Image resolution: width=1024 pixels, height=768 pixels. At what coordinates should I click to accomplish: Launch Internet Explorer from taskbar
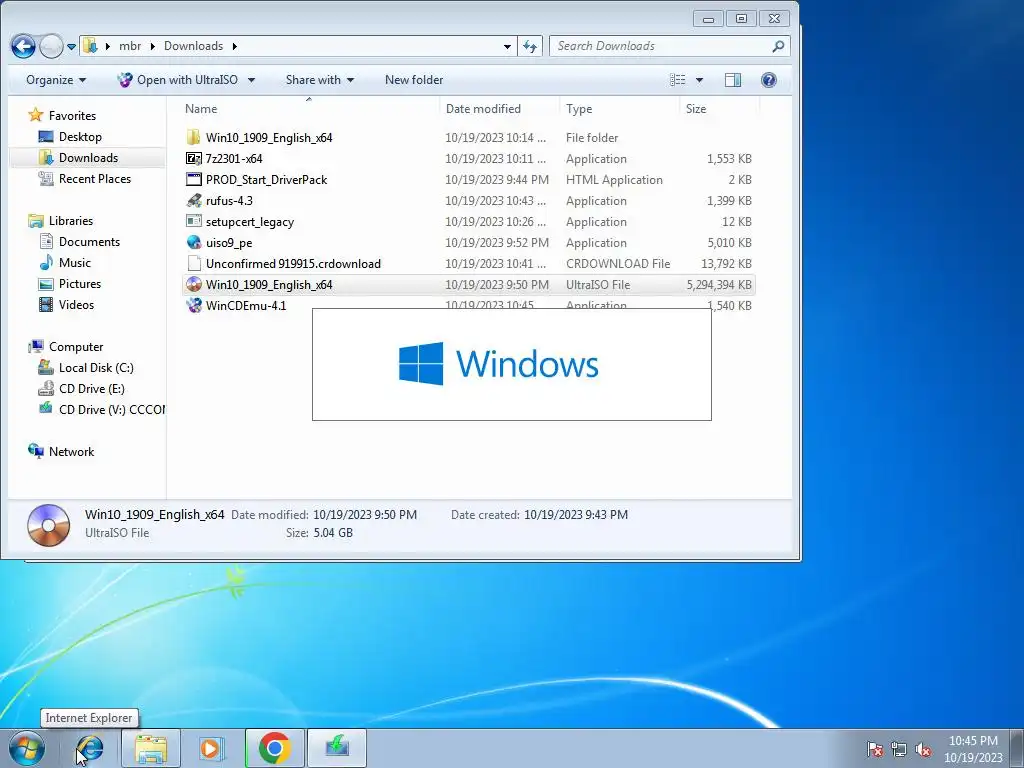[89, 748]
